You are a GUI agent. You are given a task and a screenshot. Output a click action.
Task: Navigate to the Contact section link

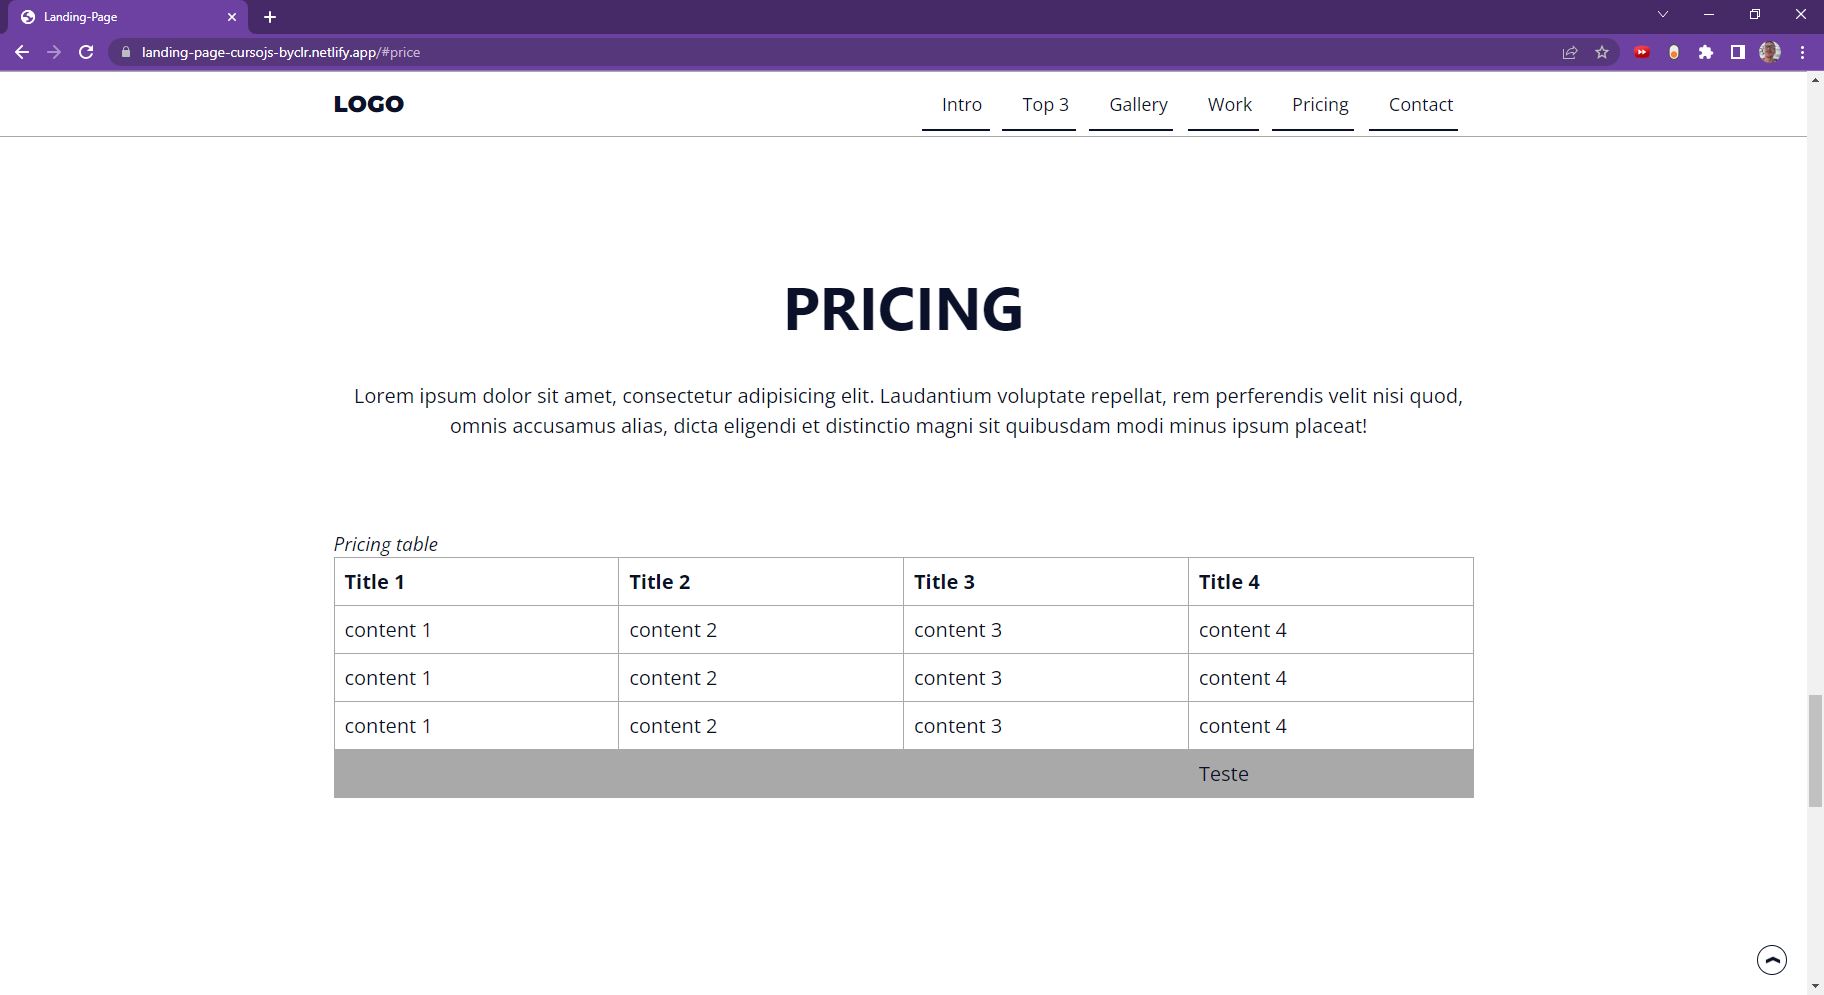1421,104
